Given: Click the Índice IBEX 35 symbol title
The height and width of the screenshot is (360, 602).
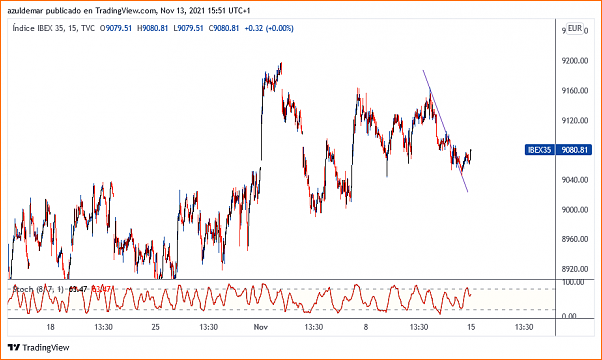Looking at the screenshot, I should click(53, 28).
